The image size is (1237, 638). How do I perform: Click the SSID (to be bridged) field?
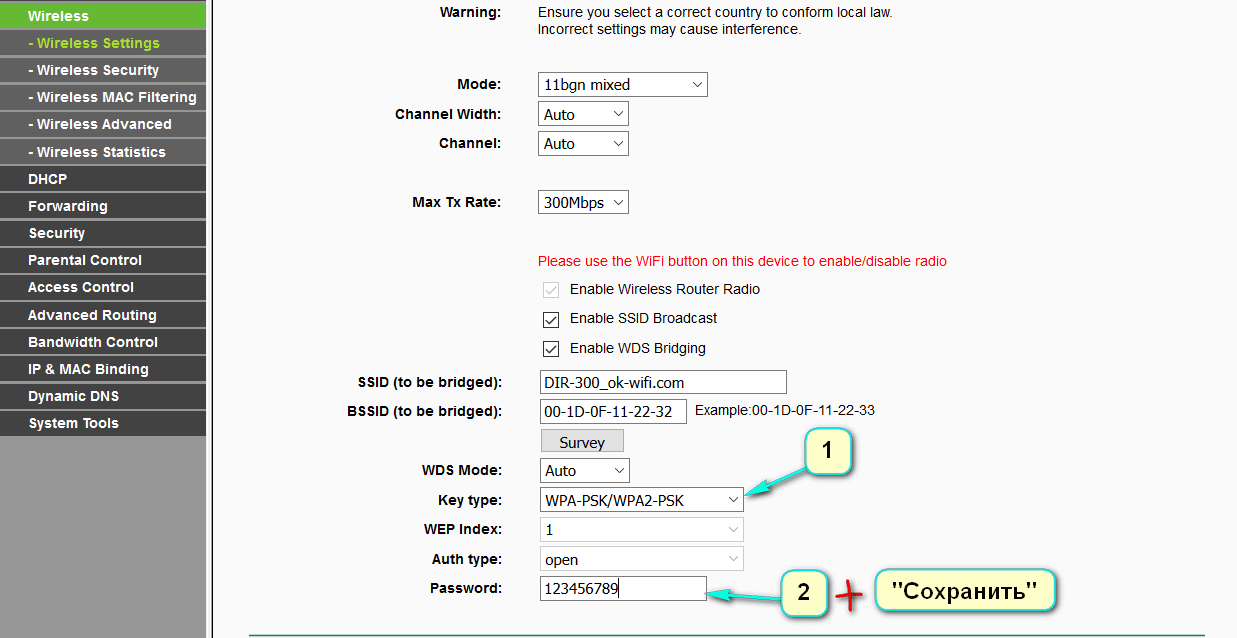pyautogui.click(x=662, y=382)
